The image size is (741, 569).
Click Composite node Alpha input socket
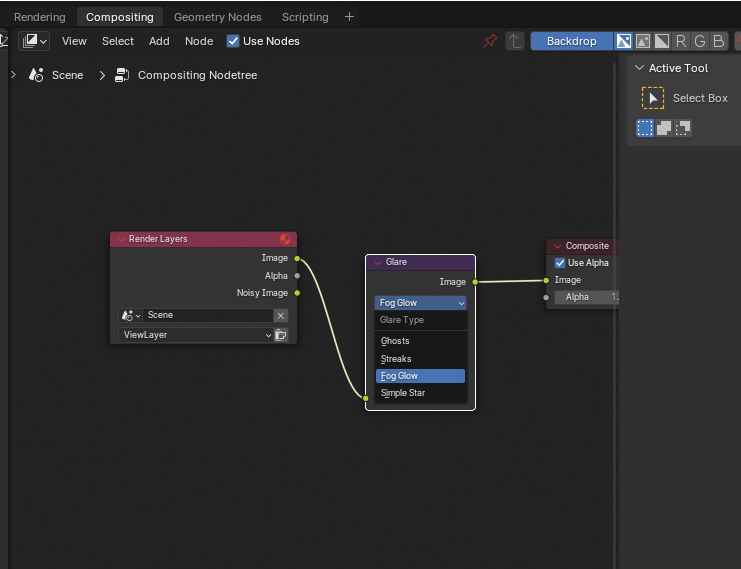click(546, 298)
